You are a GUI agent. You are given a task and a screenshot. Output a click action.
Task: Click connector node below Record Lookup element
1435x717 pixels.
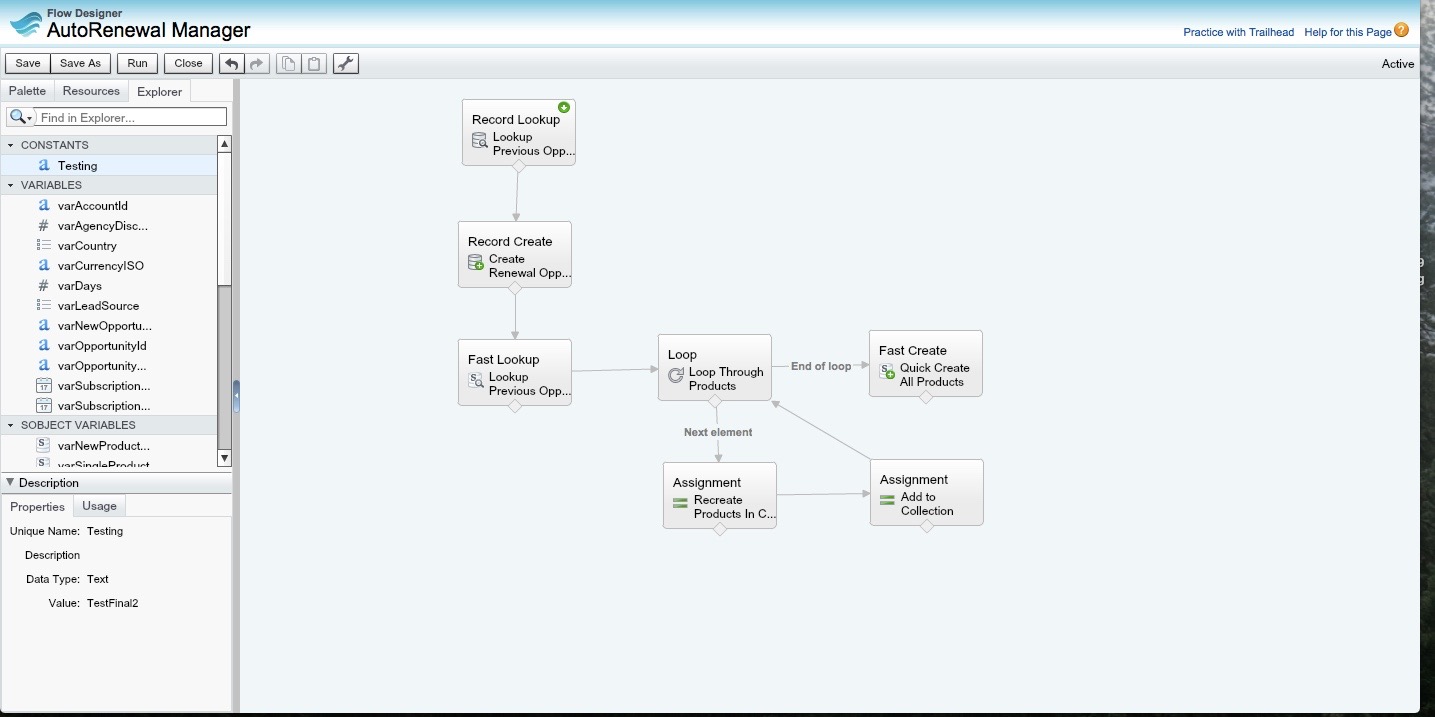(x=518, y=167)
